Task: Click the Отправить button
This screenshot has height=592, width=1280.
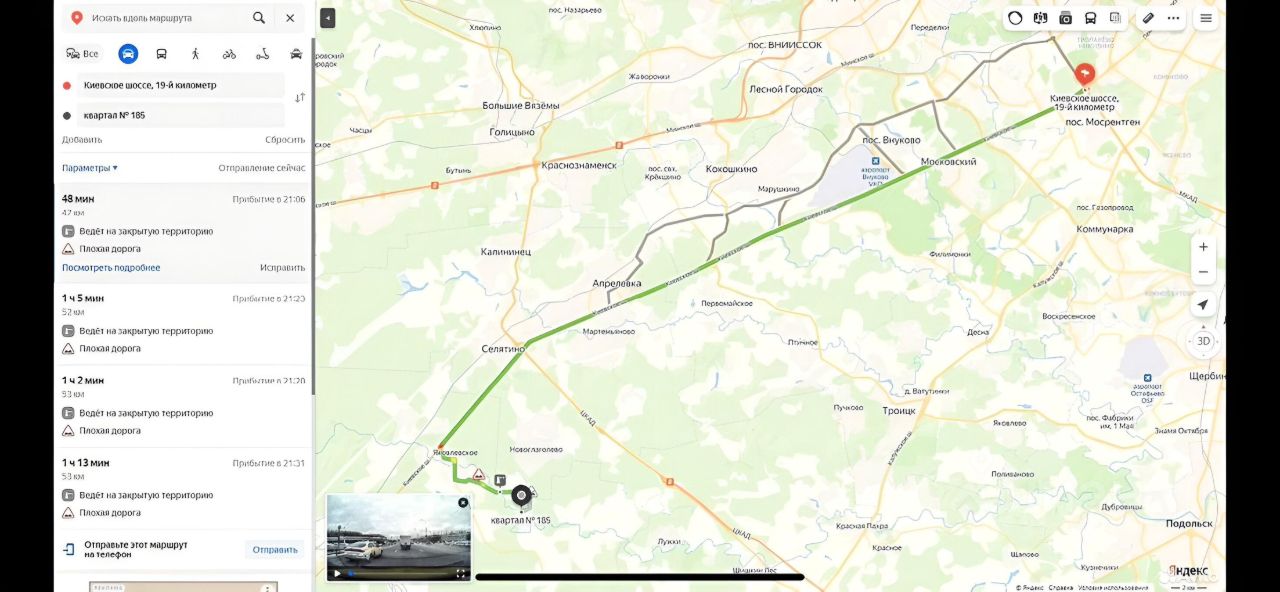Action: (275, 549)
